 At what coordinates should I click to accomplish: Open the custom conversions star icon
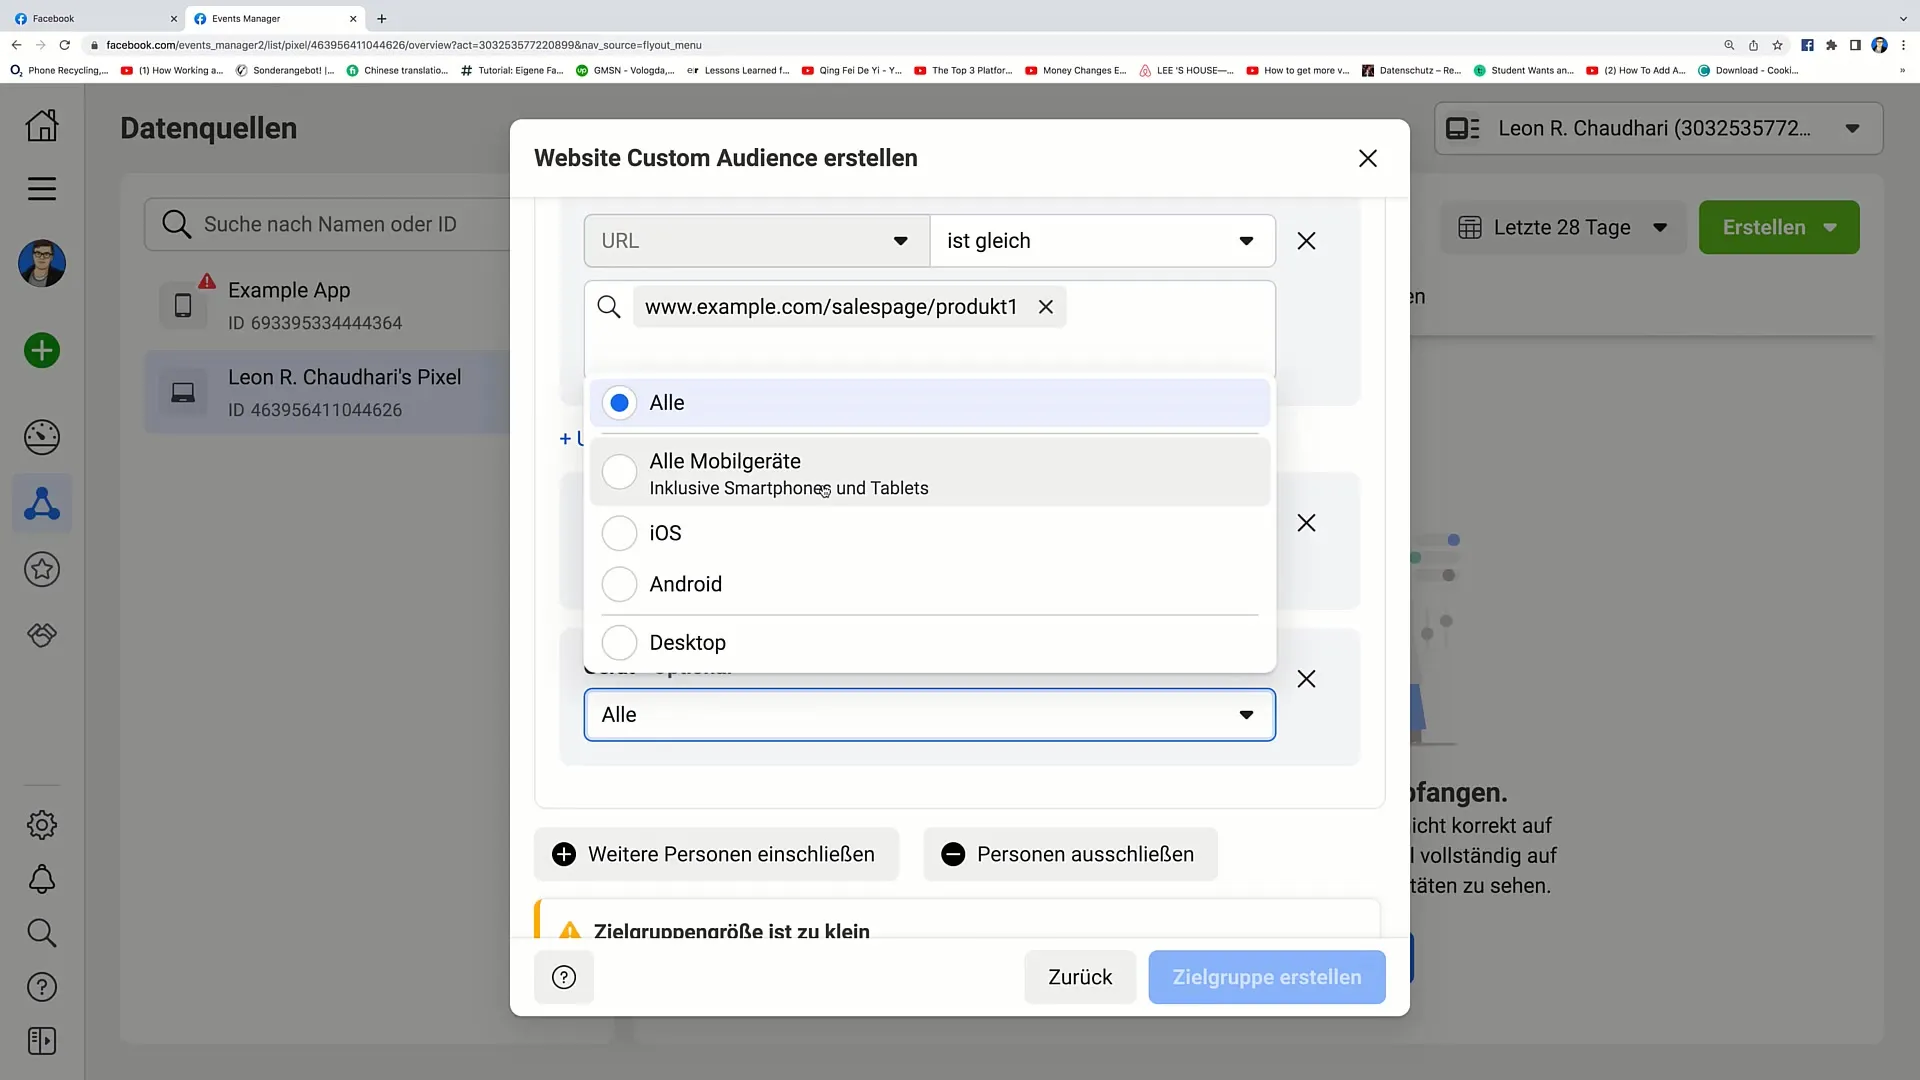coord(42,570)
